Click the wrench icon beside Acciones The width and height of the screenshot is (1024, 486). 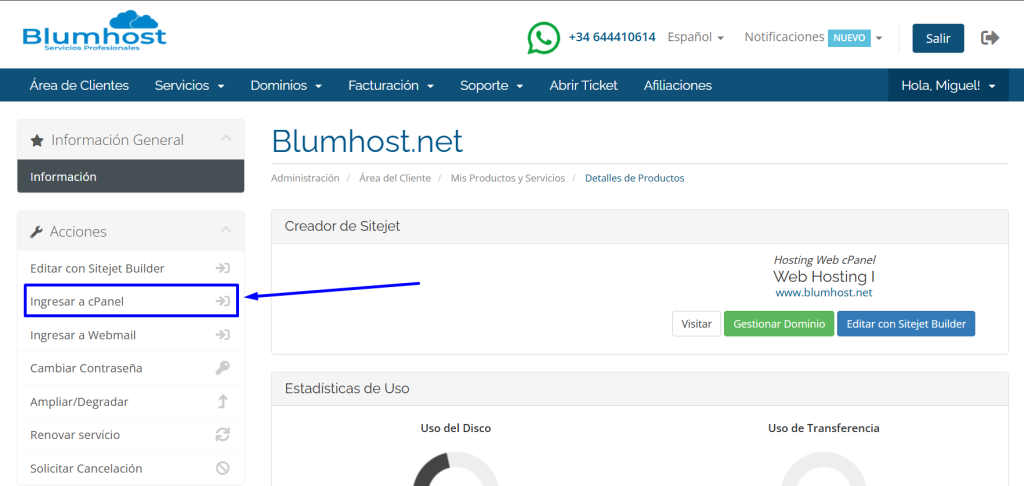[37, 232]
